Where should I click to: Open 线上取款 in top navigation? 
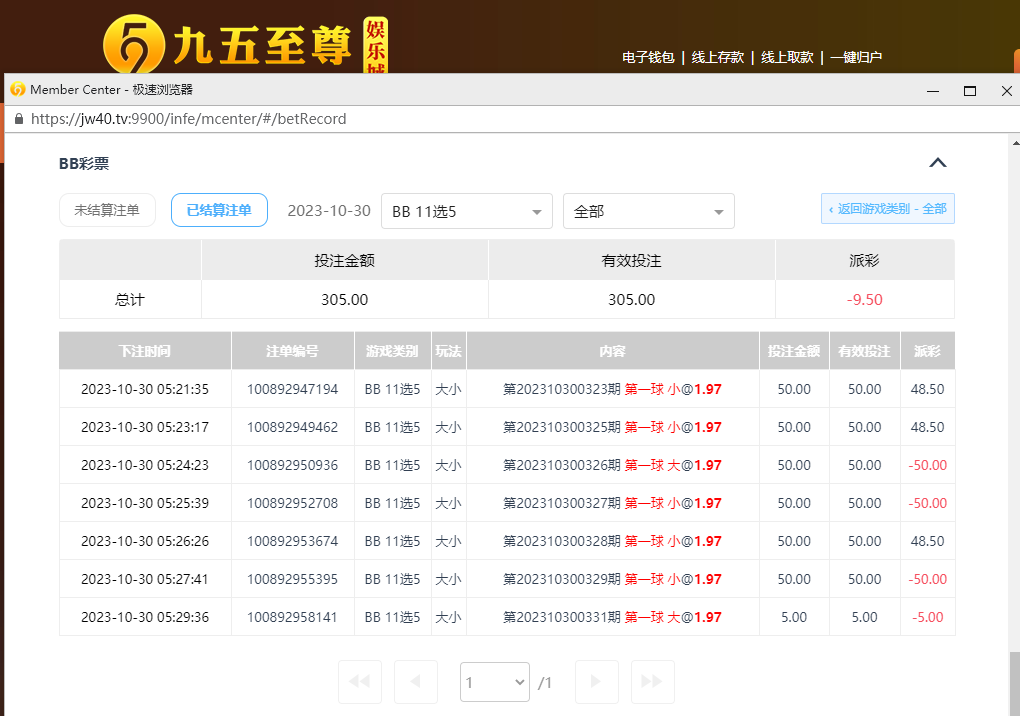(x=787, y=57)
